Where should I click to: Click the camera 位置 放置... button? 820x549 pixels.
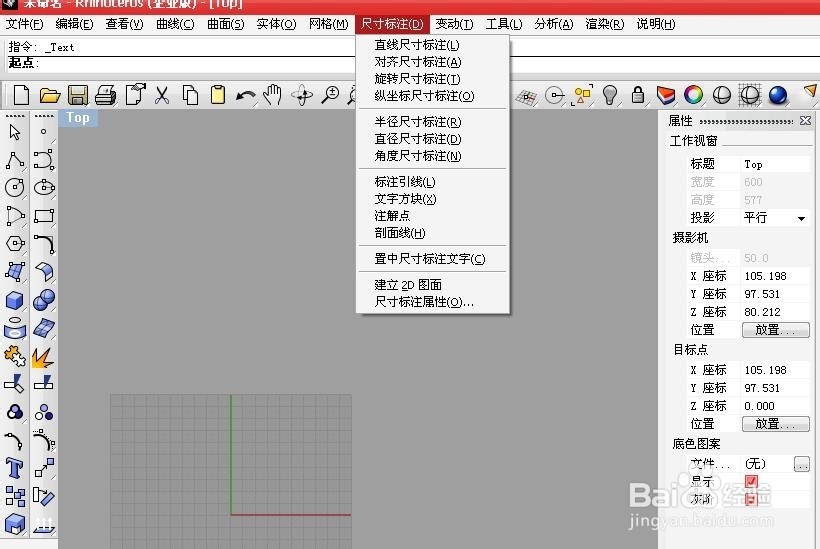[776, 330]
